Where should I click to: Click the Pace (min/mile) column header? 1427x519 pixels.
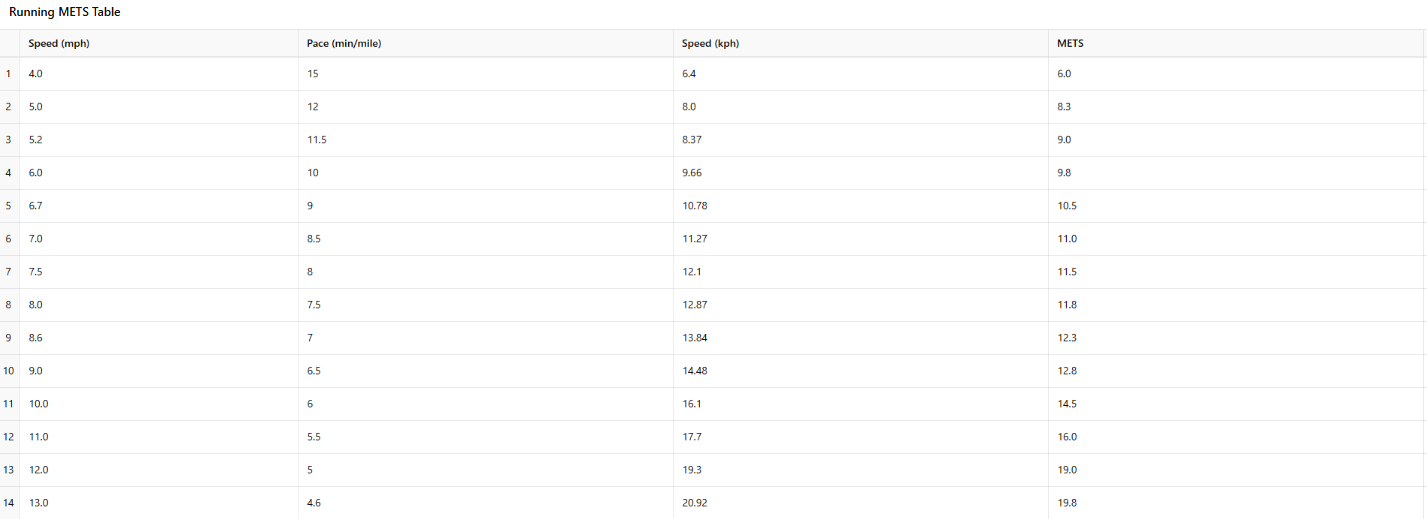(486, 43)
